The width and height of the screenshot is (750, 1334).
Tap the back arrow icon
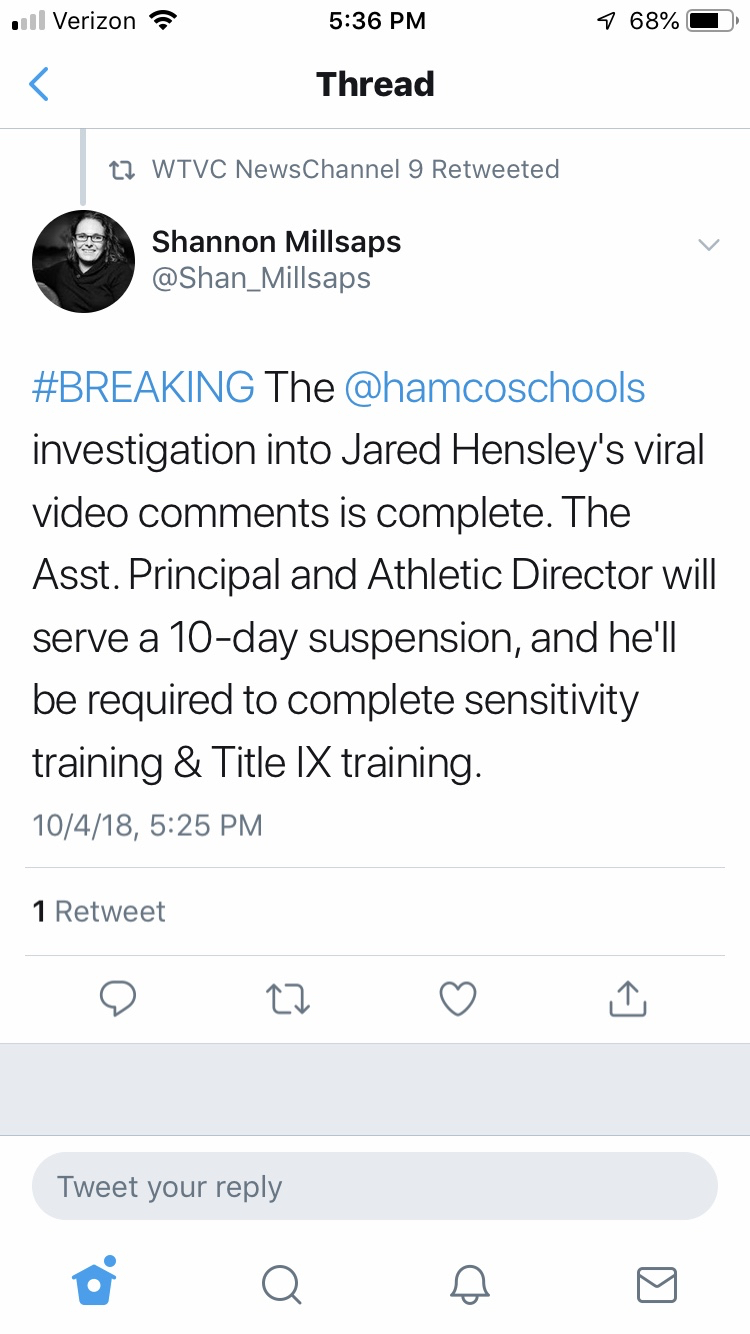pyautogui.click(x=39, y=85)
